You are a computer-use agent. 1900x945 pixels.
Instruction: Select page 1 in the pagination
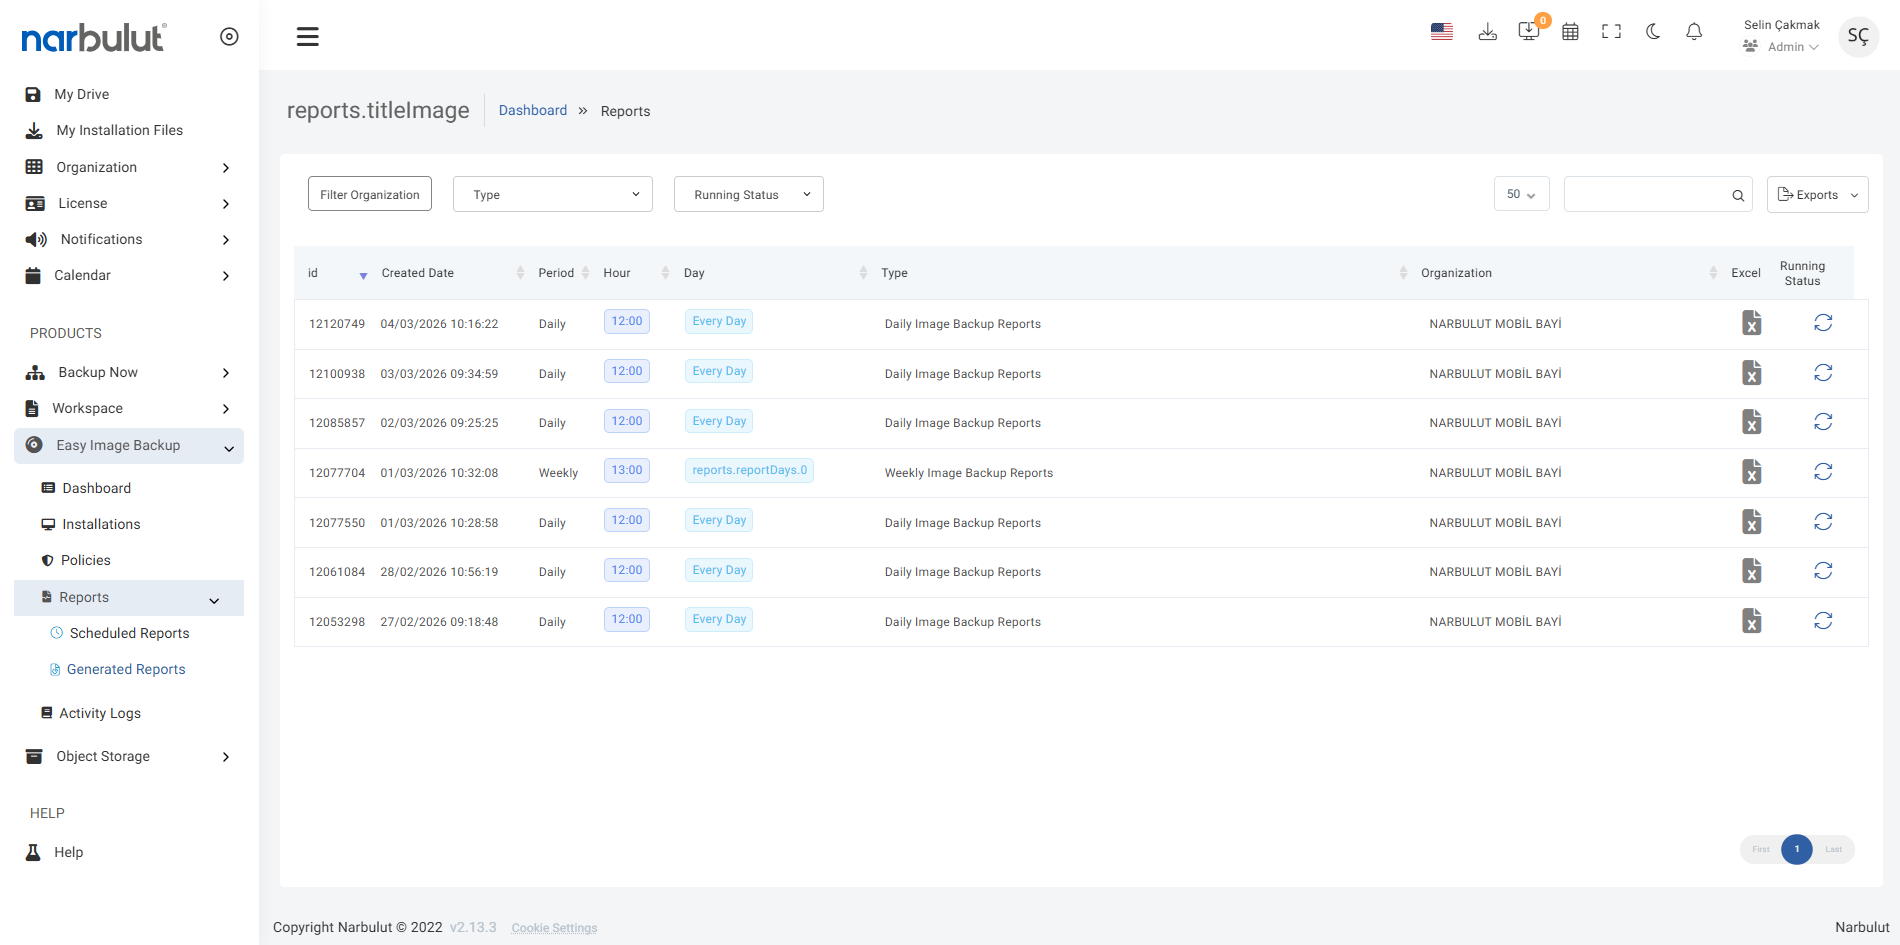tap(1796, 849)
